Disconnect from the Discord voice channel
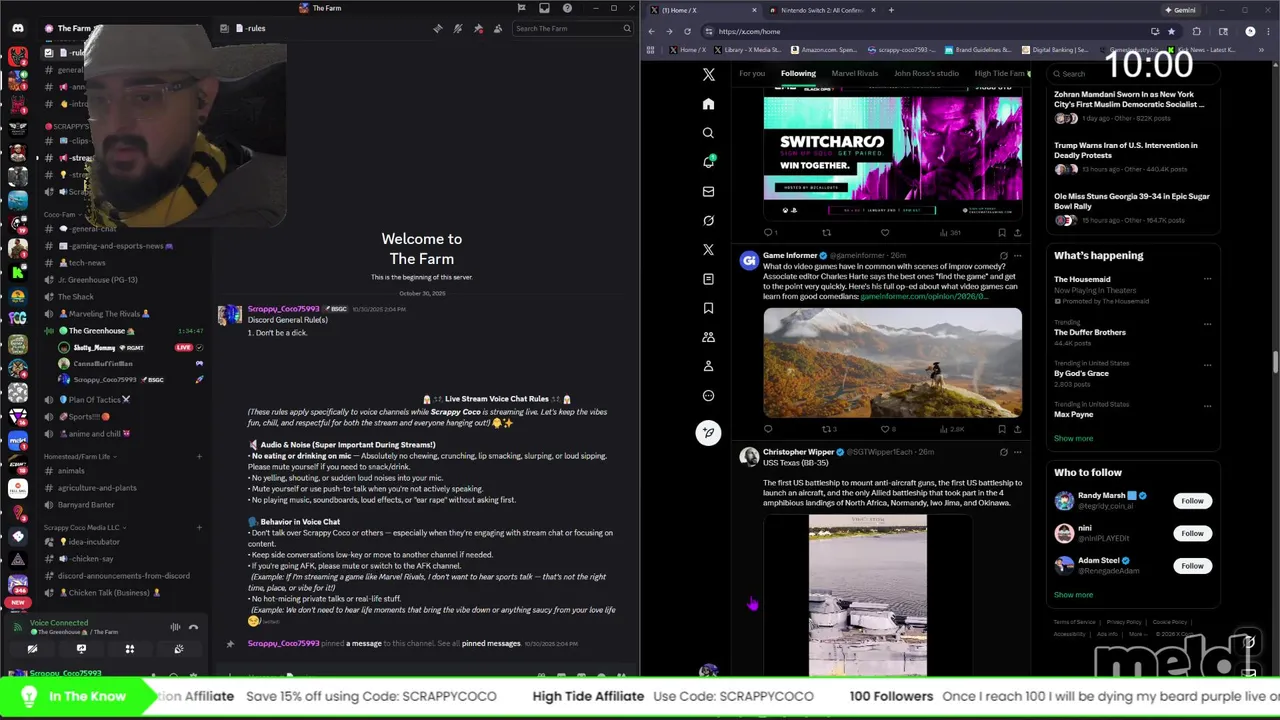 click(x=194, y=627)
